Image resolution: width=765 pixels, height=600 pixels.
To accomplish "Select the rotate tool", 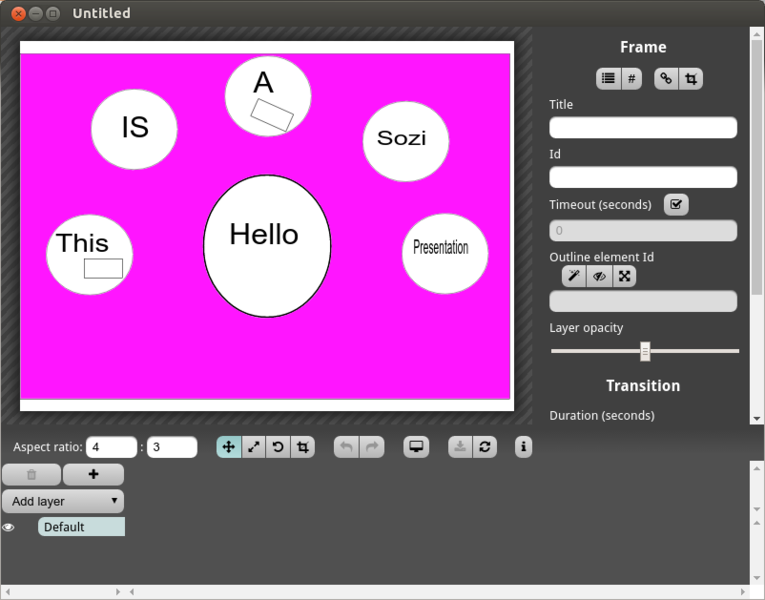I will click(278, 447).
